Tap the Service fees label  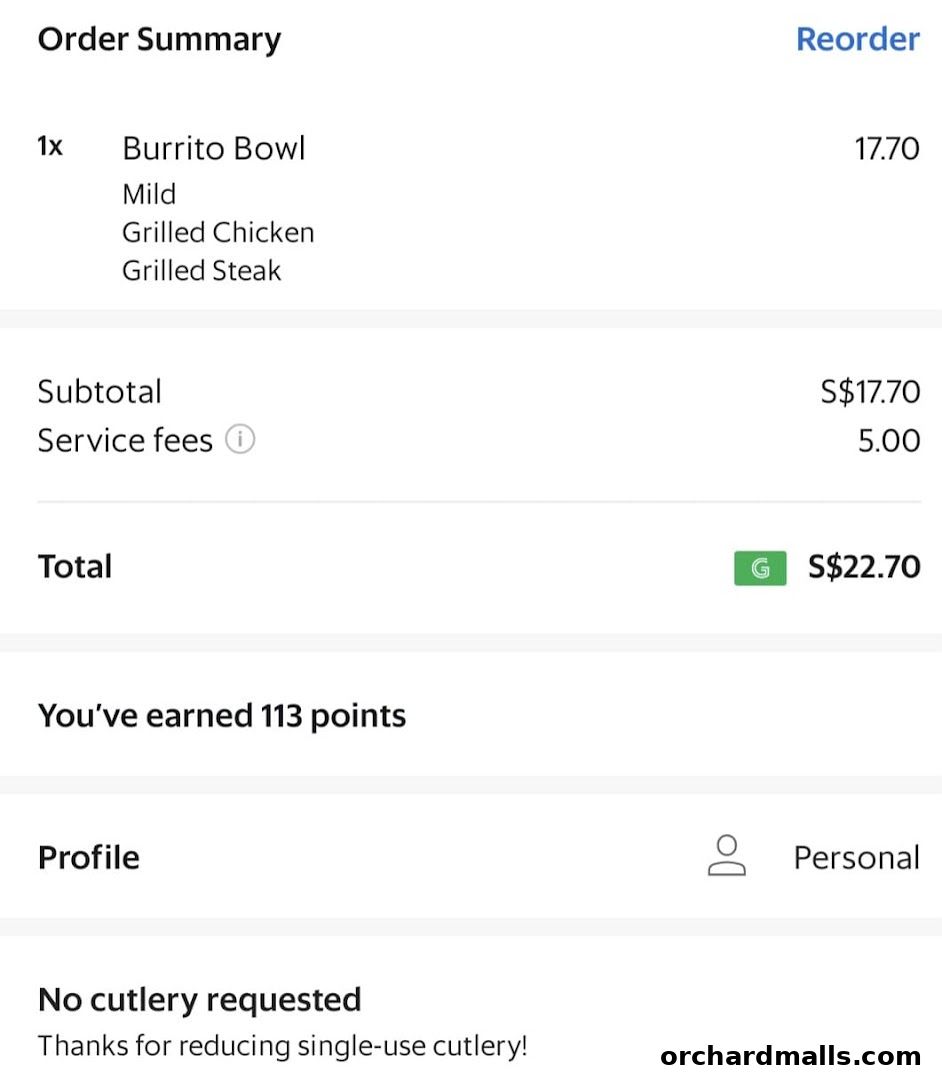pos(125,440)
